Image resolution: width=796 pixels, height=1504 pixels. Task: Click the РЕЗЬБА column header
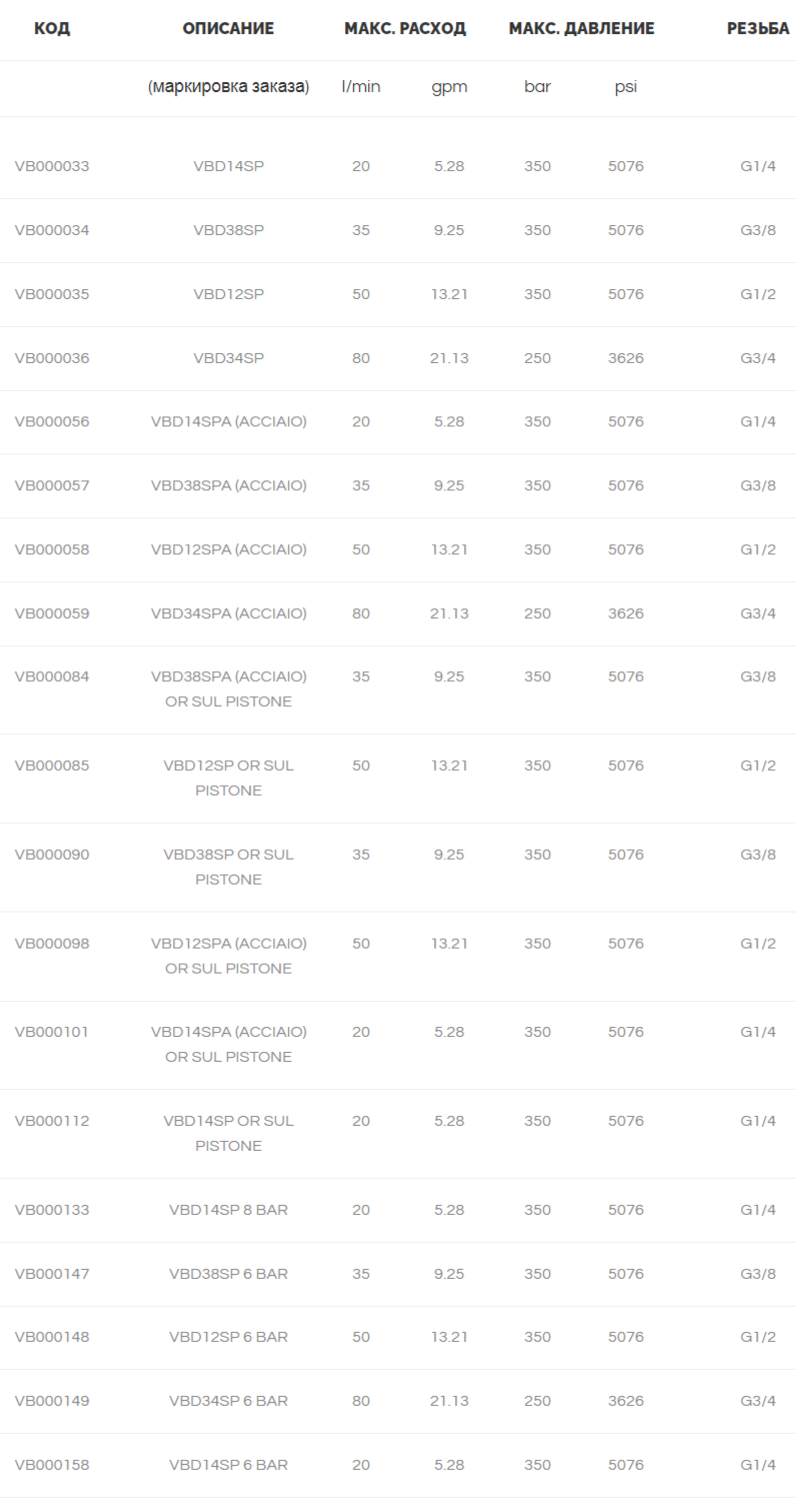(758, 29)
